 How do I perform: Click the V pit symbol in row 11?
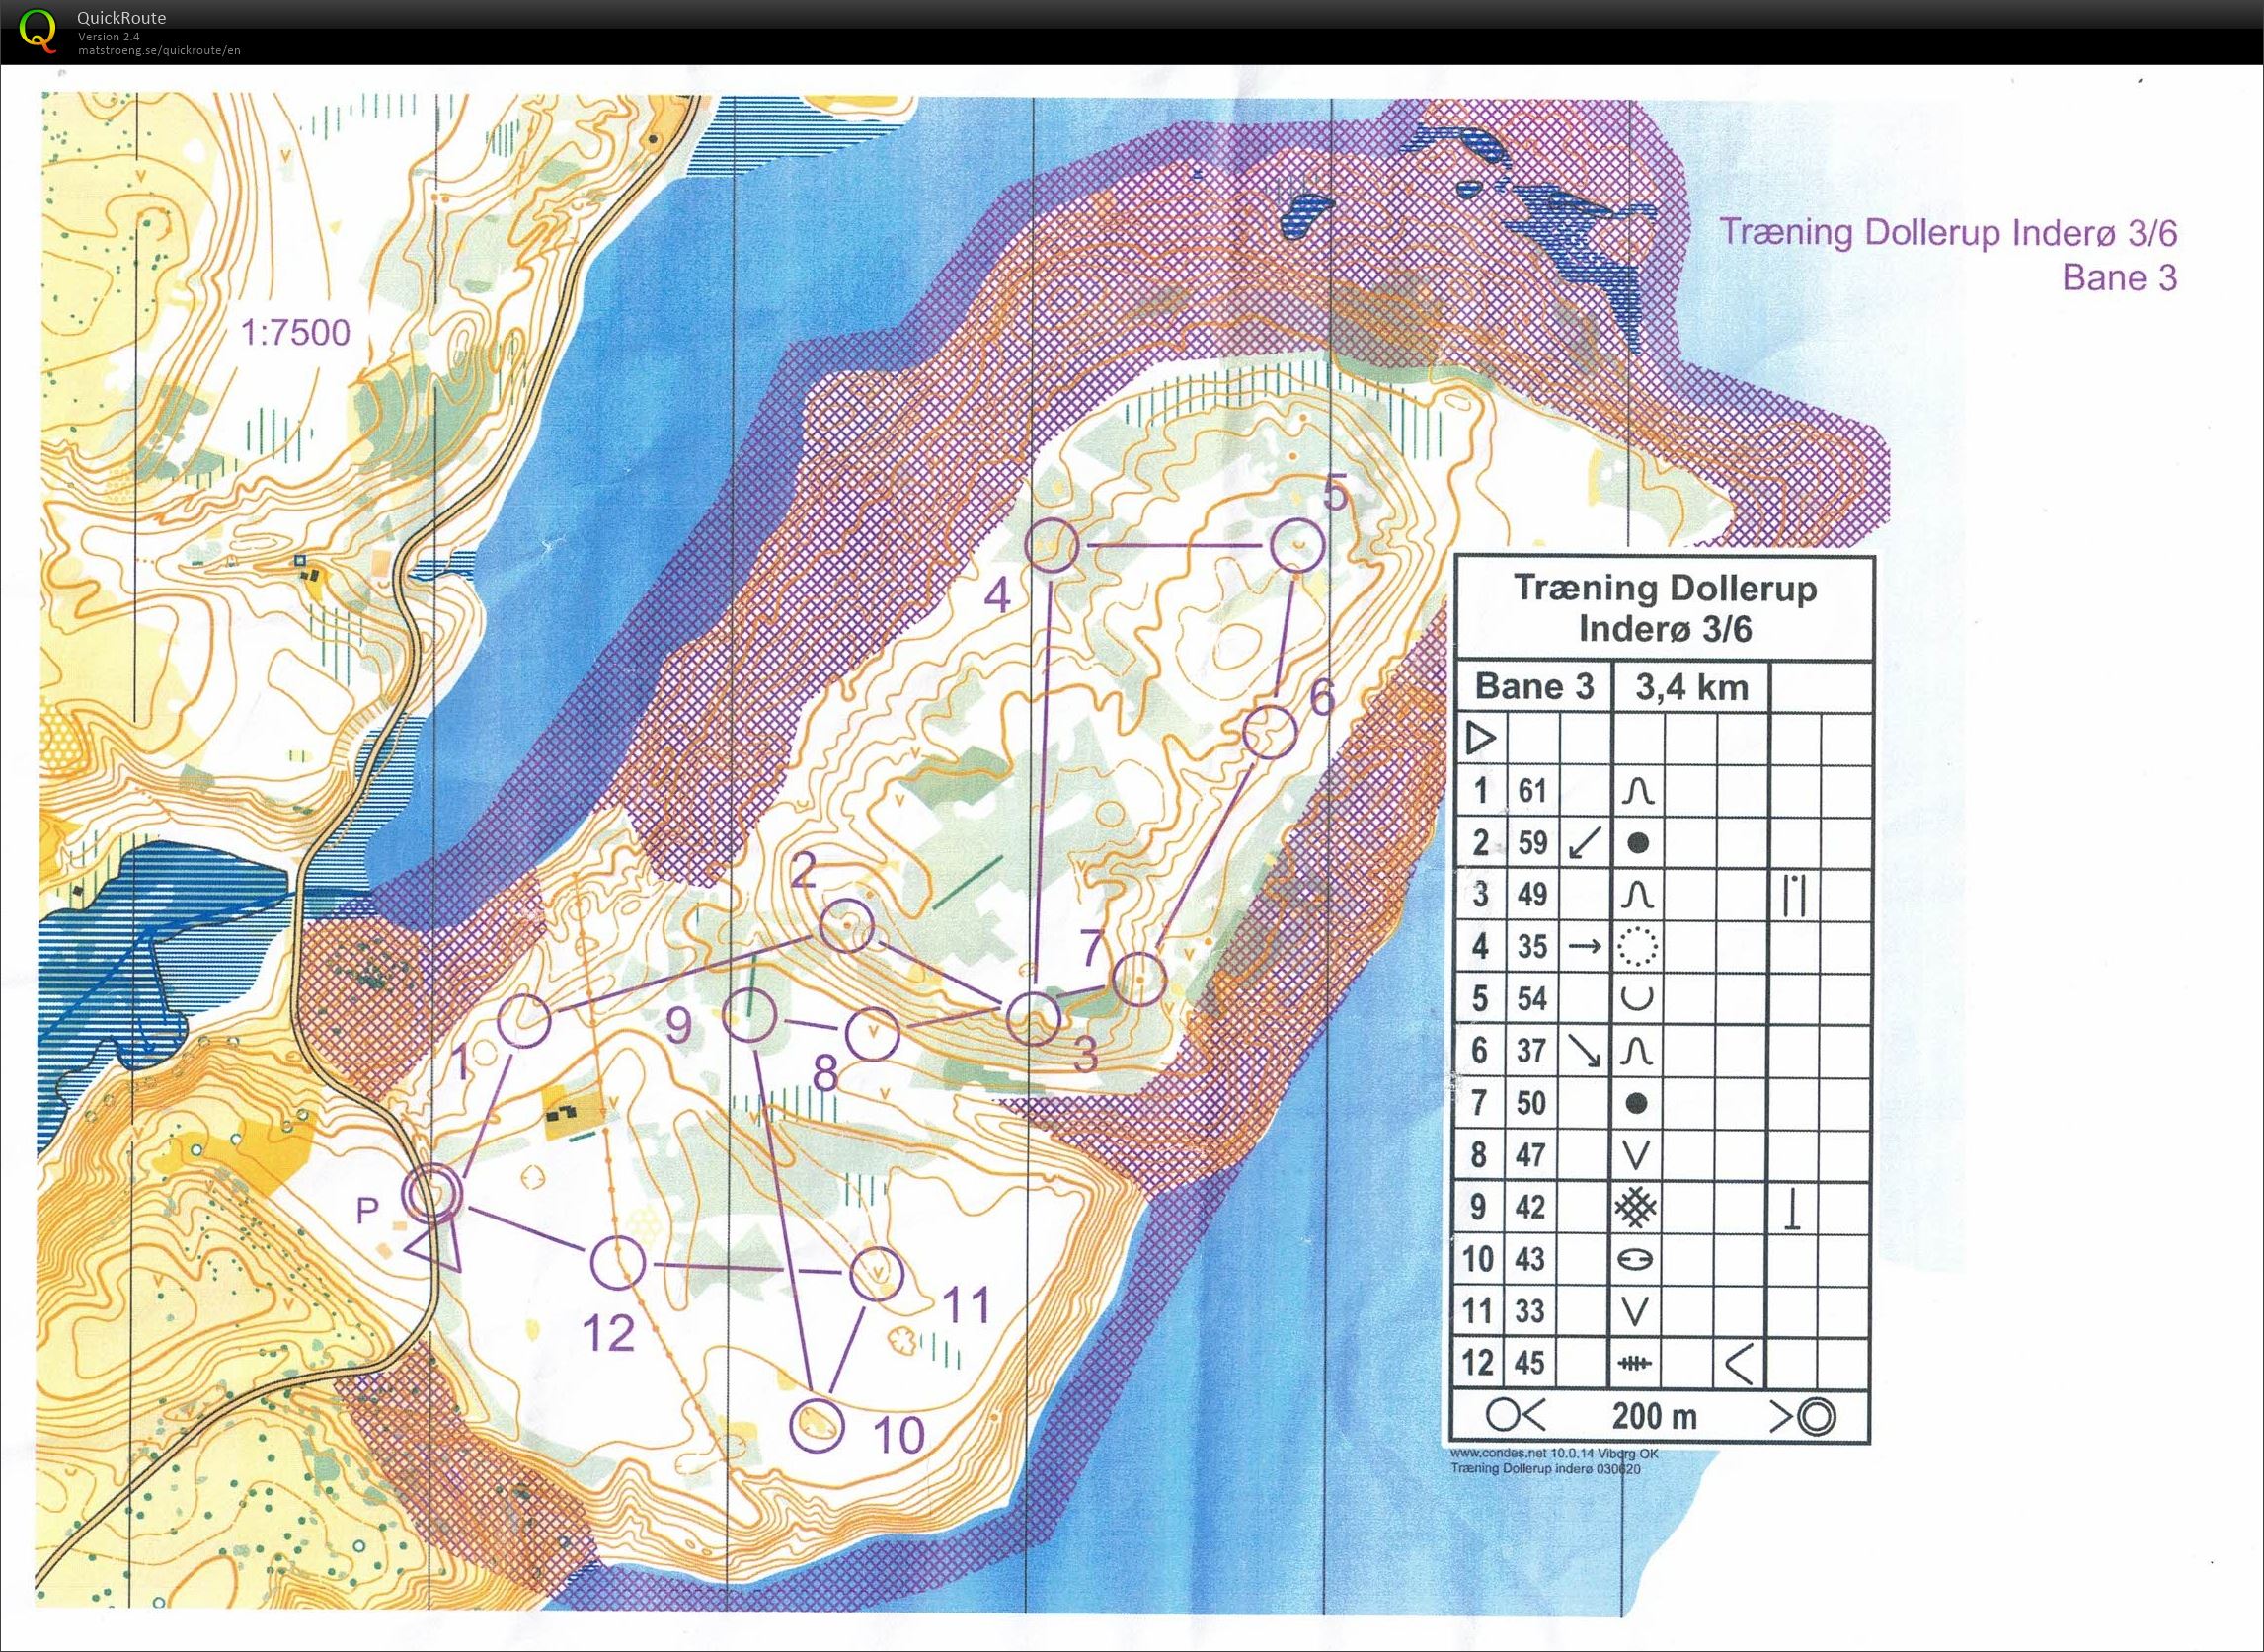click(x=1636, y=1311)
